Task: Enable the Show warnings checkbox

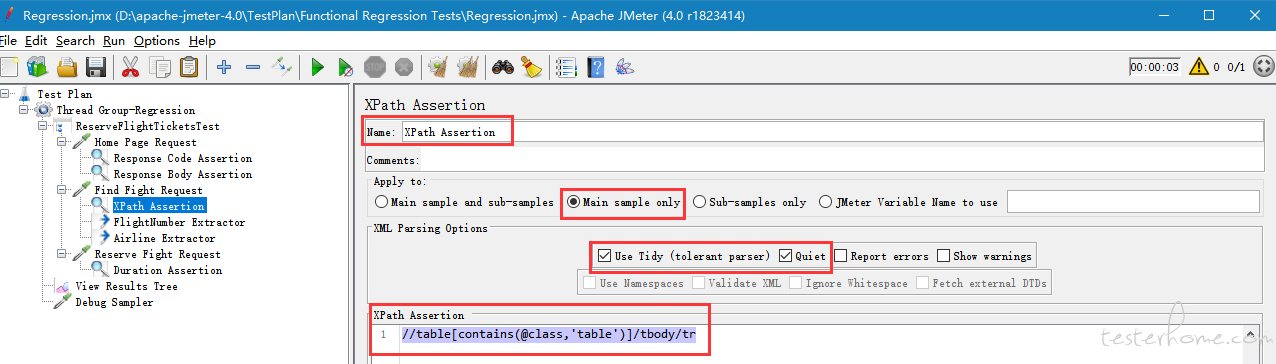Action: 943,256
